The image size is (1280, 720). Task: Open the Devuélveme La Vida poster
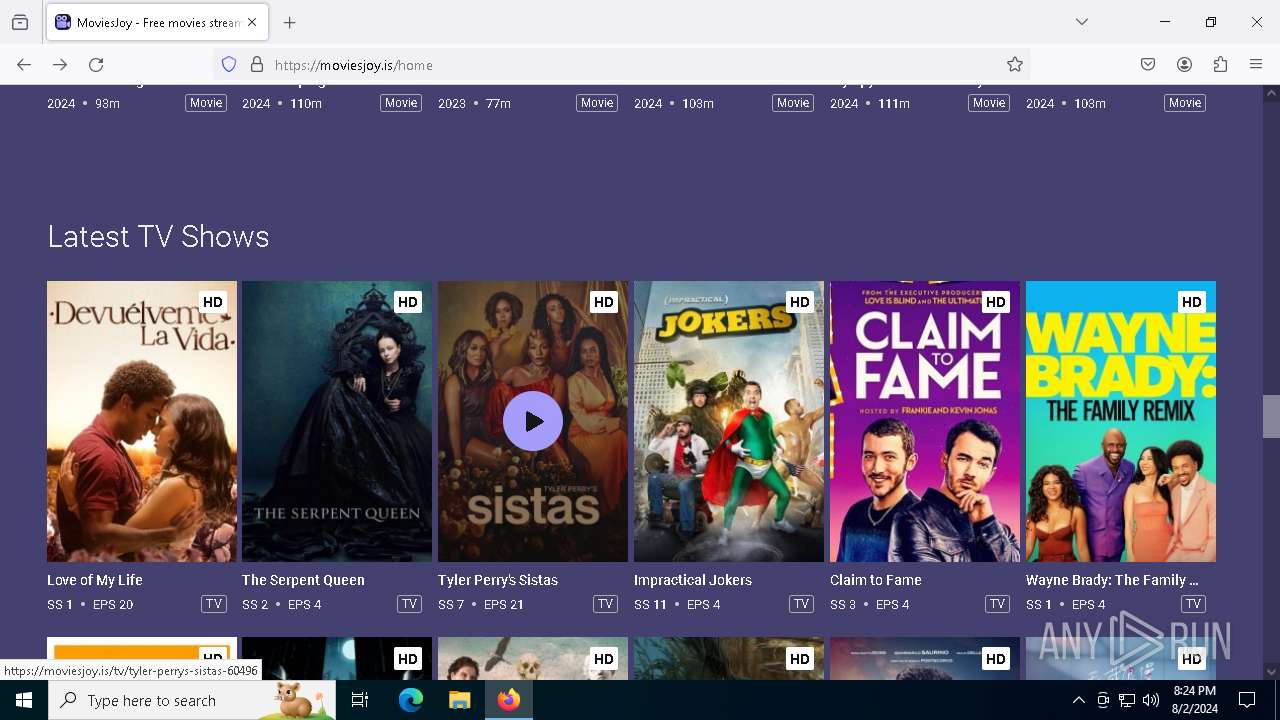pos(142,421)
